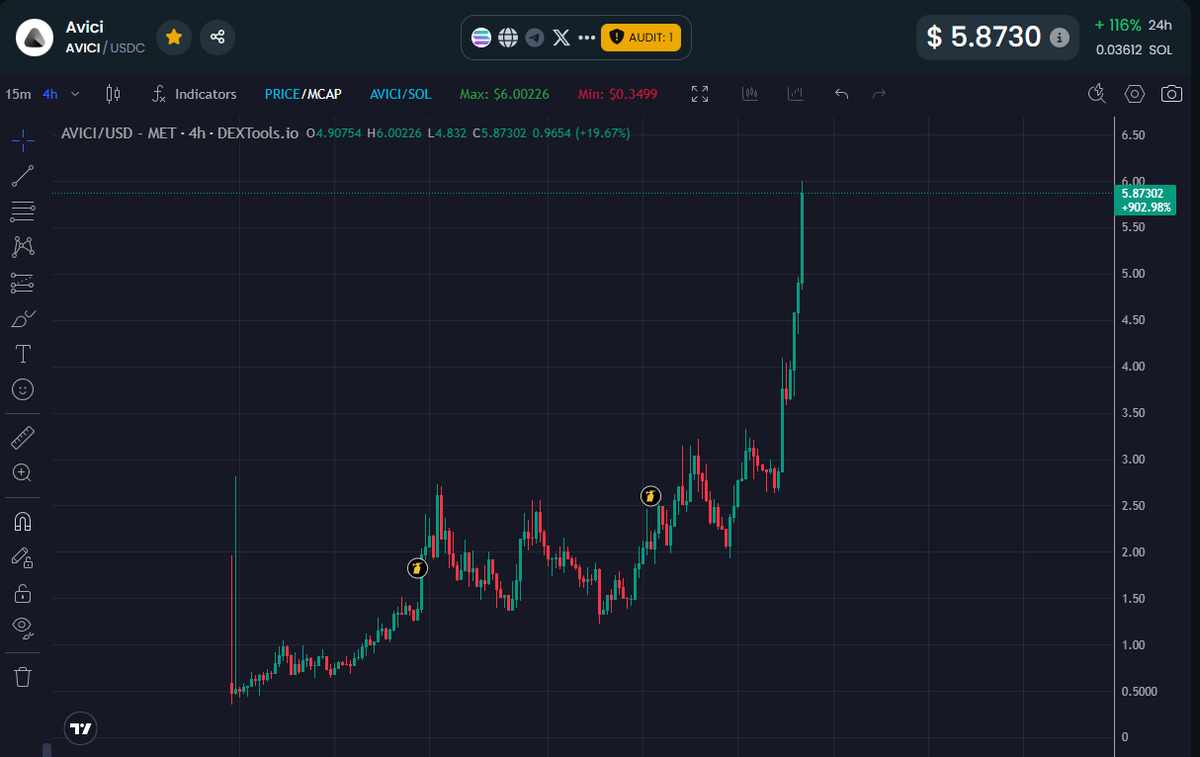This screenshot has width=1200, height=757.
Task: Open the Telegram icon link
Action: [x=535, y=38]
